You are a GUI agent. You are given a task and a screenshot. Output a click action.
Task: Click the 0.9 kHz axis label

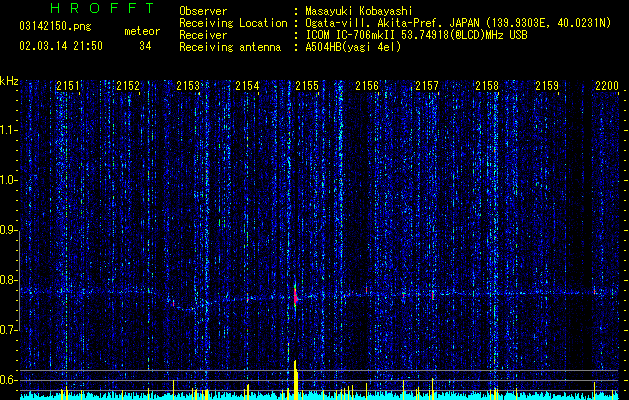coord(9,230)
